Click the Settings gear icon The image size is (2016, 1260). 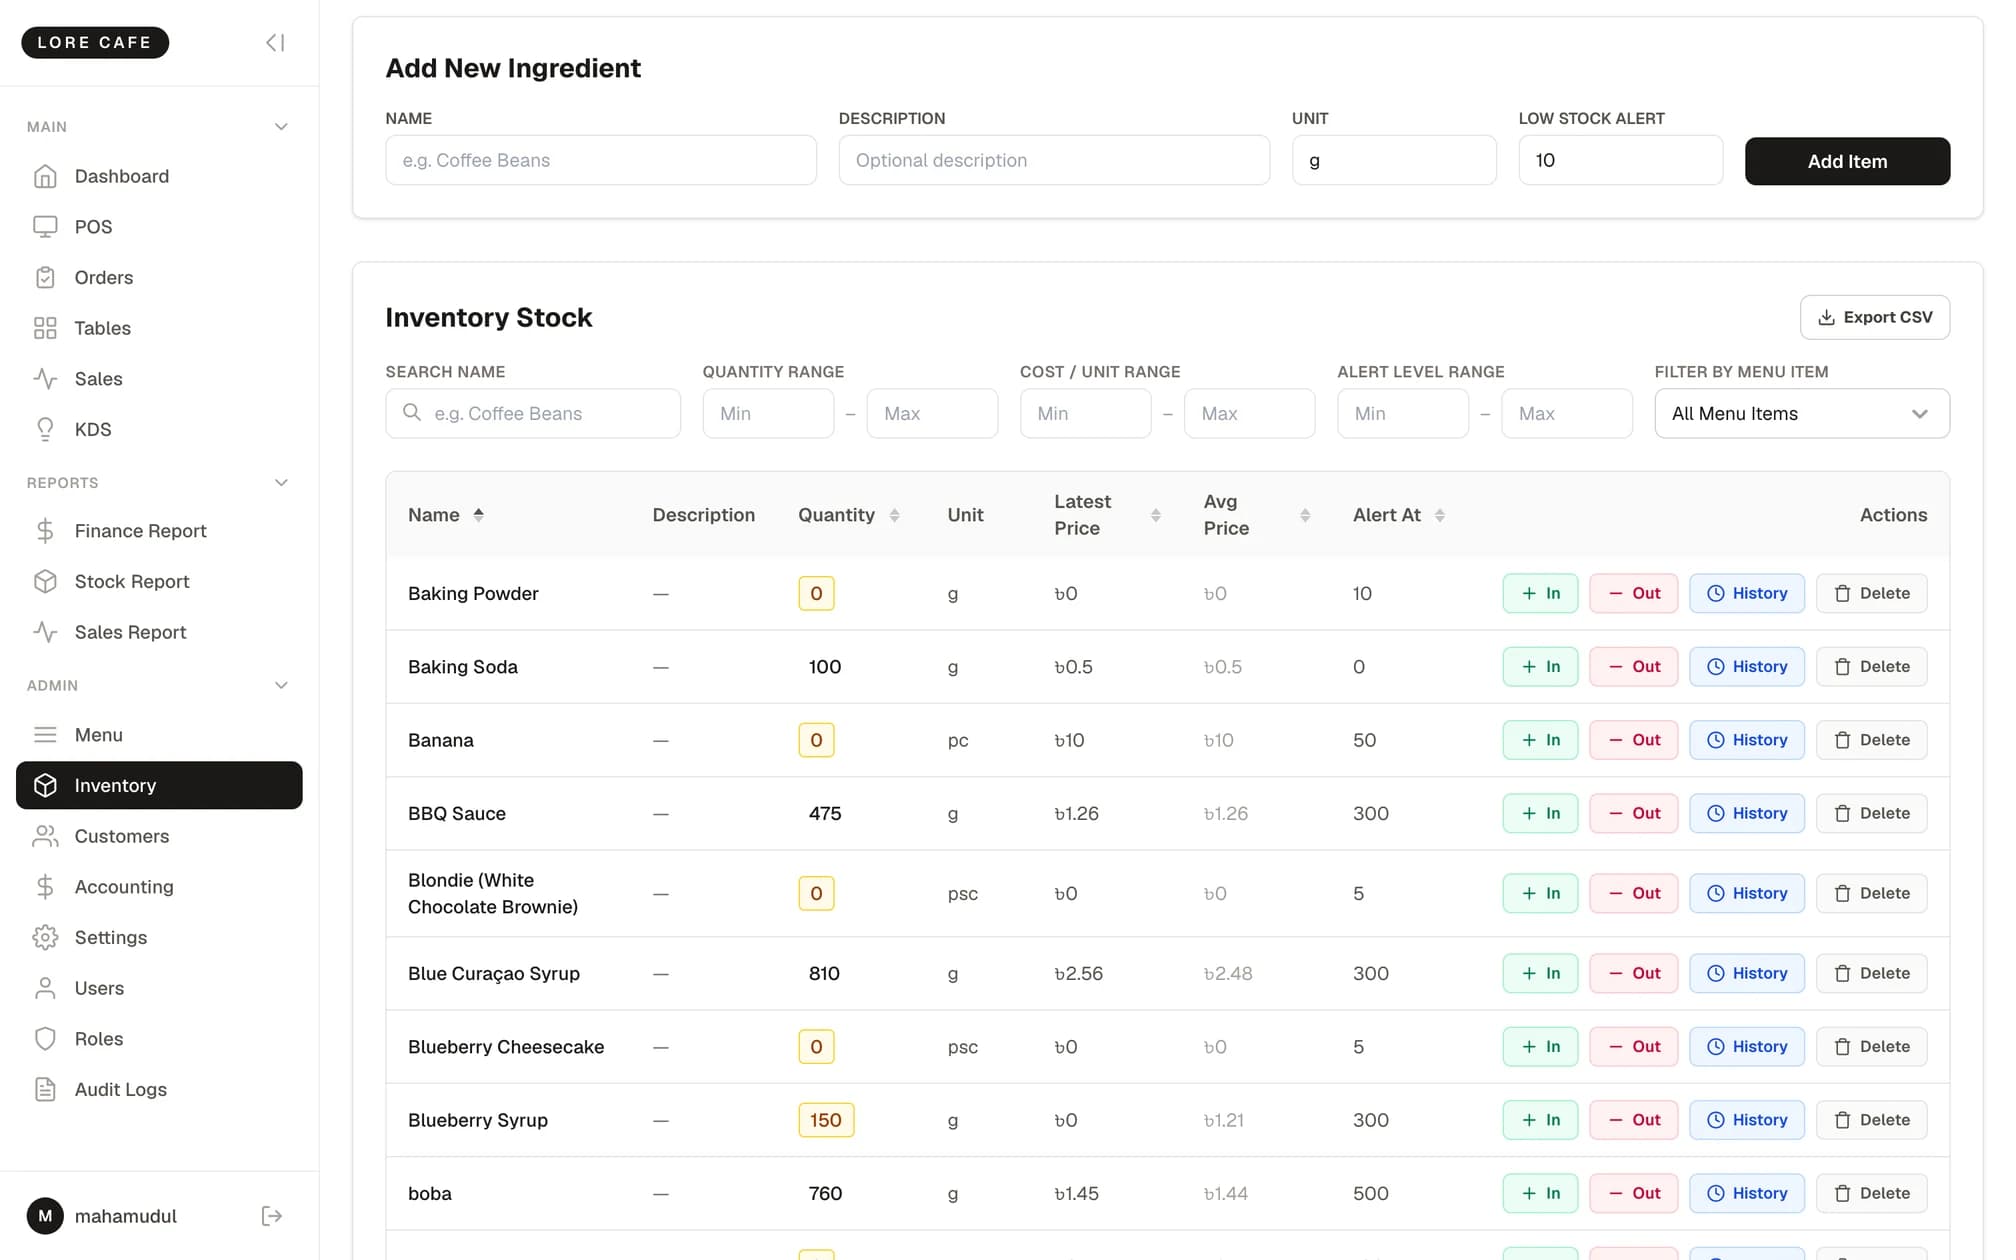[45, 937]
